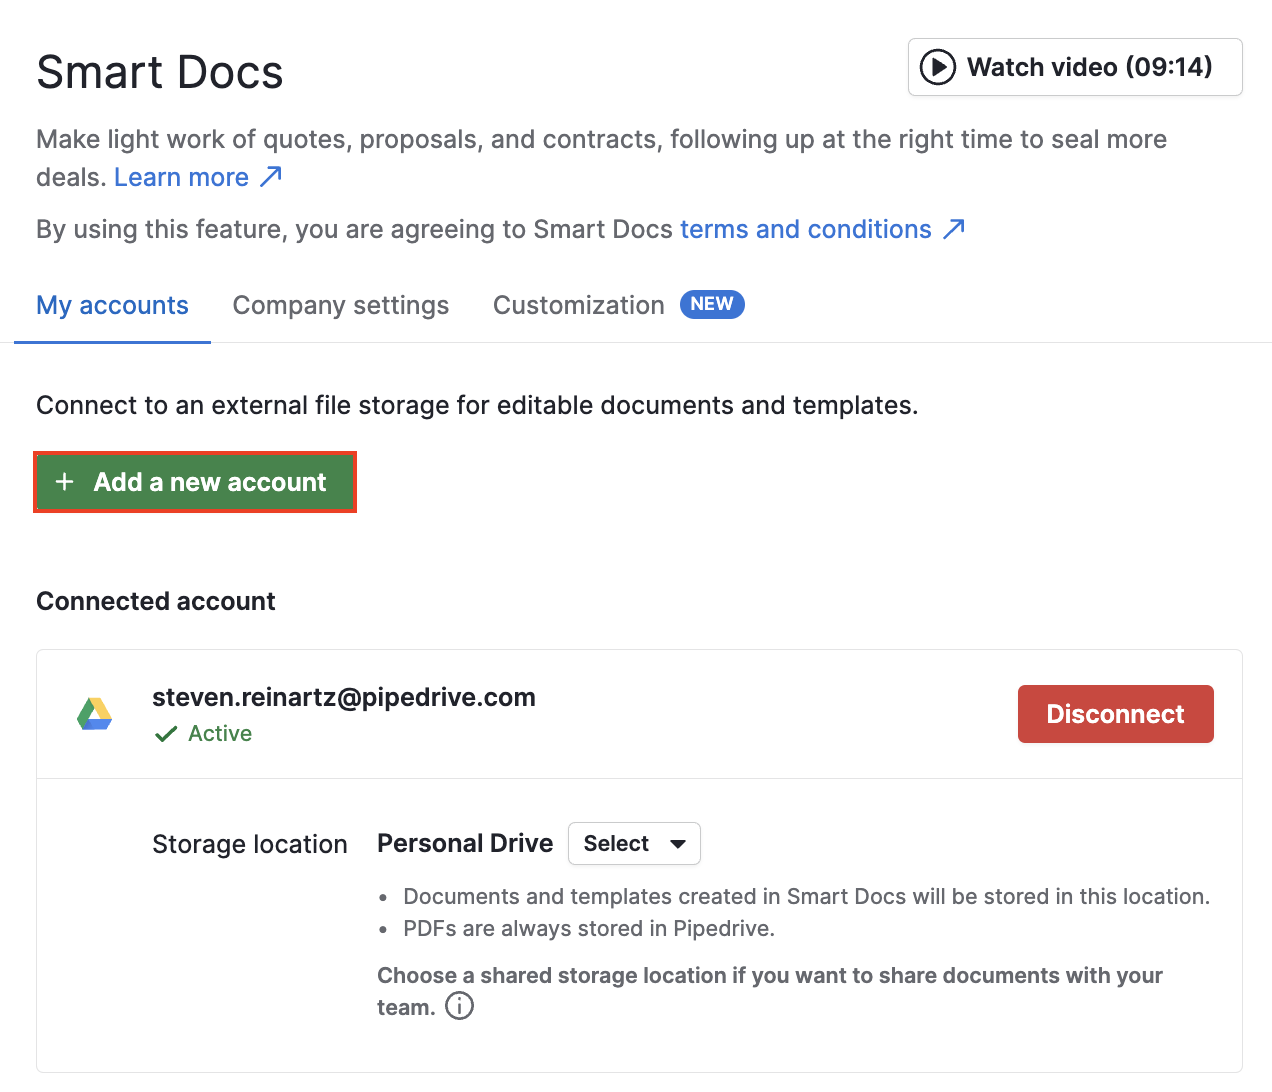Open the Learn more link
The width and height of the screenshot is (1272, 1092).
[x=181, y=177]
